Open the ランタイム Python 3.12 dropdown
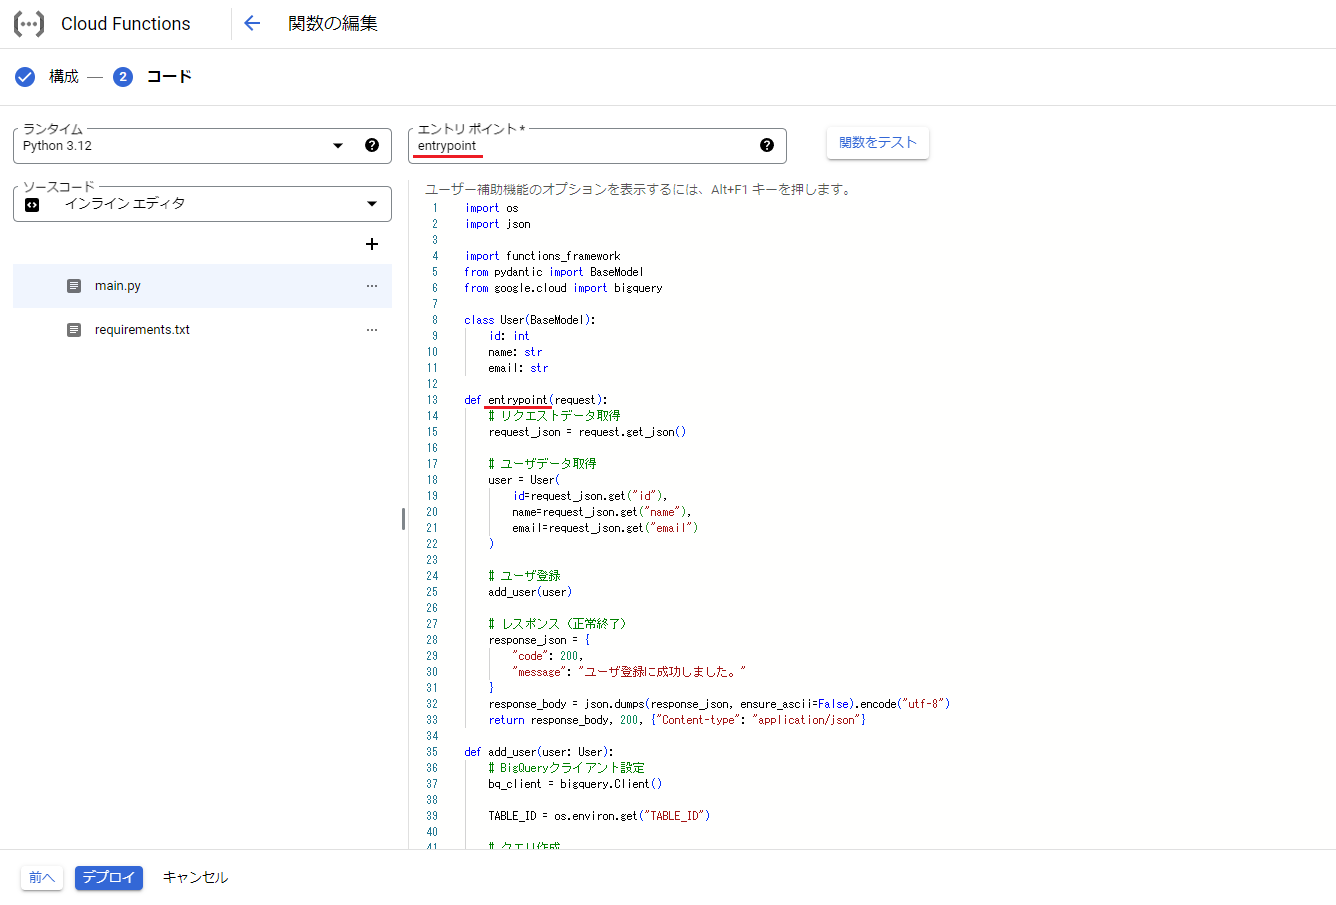Viewport: 1336px width, 905px height. coord(202,146)
